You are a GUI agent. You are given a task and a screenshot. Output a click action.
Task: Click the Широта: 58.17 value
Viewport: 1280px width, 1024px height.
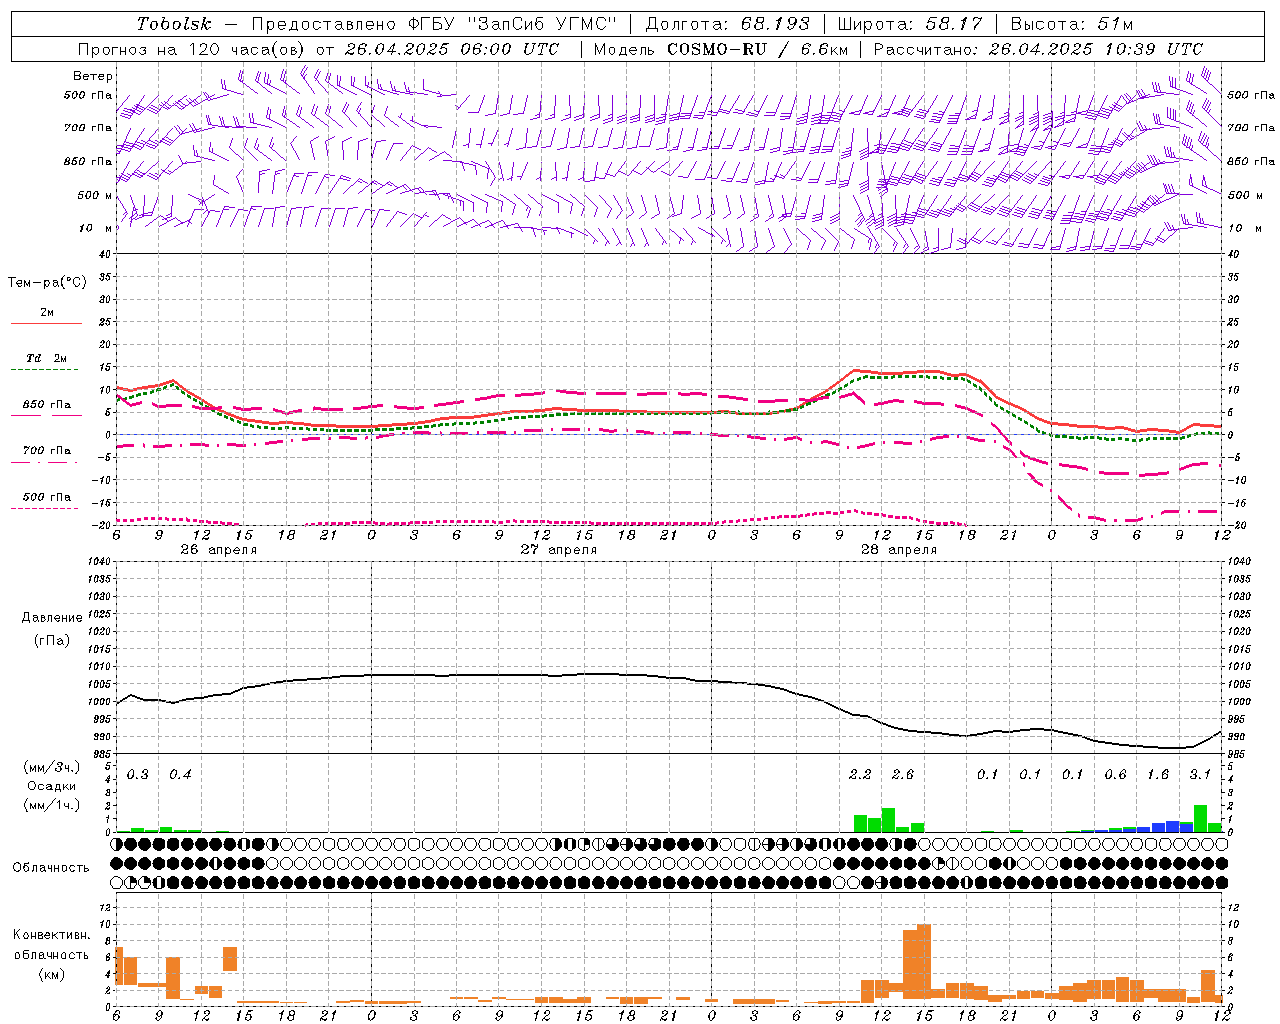(910, 24)
